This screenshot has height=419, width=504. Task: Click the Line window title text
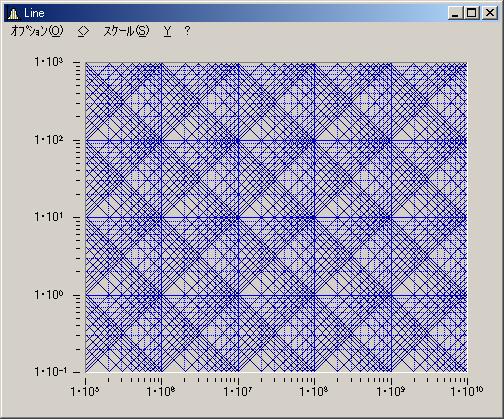(x=34, y=13)
